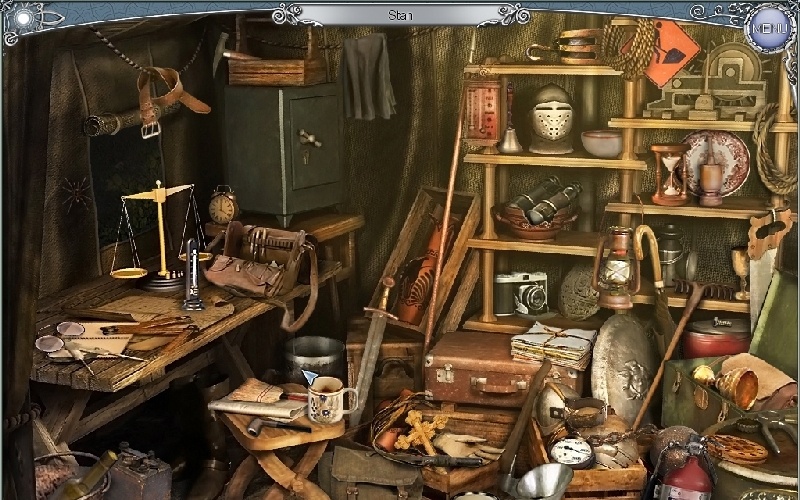The image size is (800, 500).
Task: Click the folded newspaper on stool
Action: coord(257,407)
